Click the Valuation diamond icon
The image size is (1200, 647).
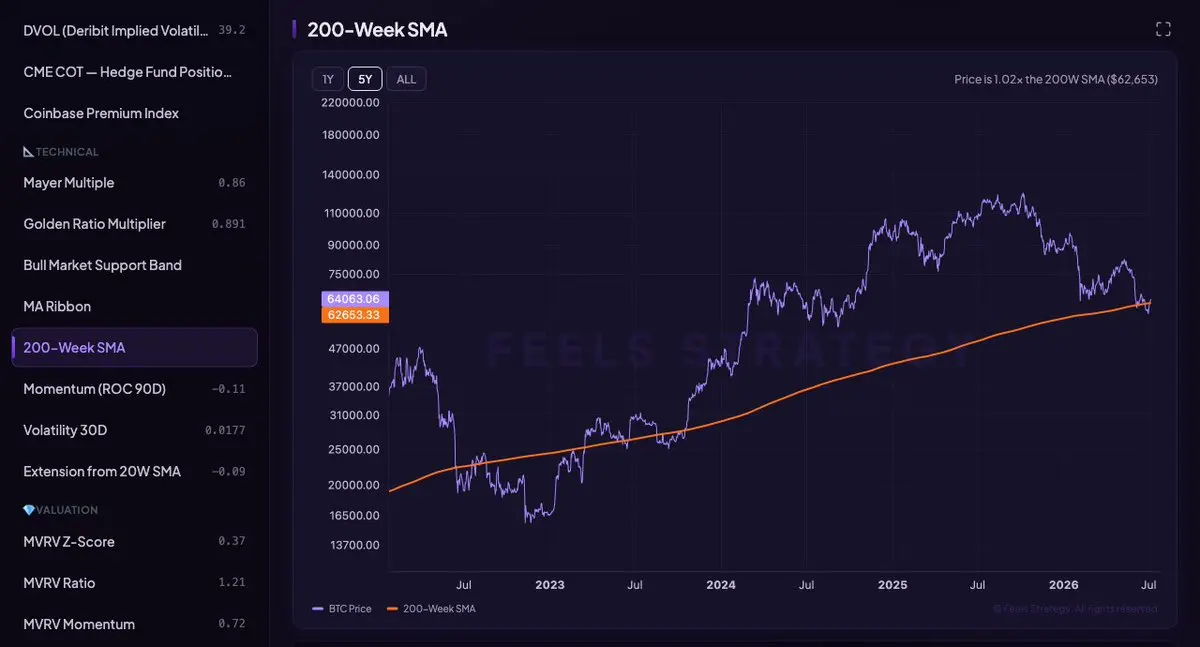click(x=28, y=510)
